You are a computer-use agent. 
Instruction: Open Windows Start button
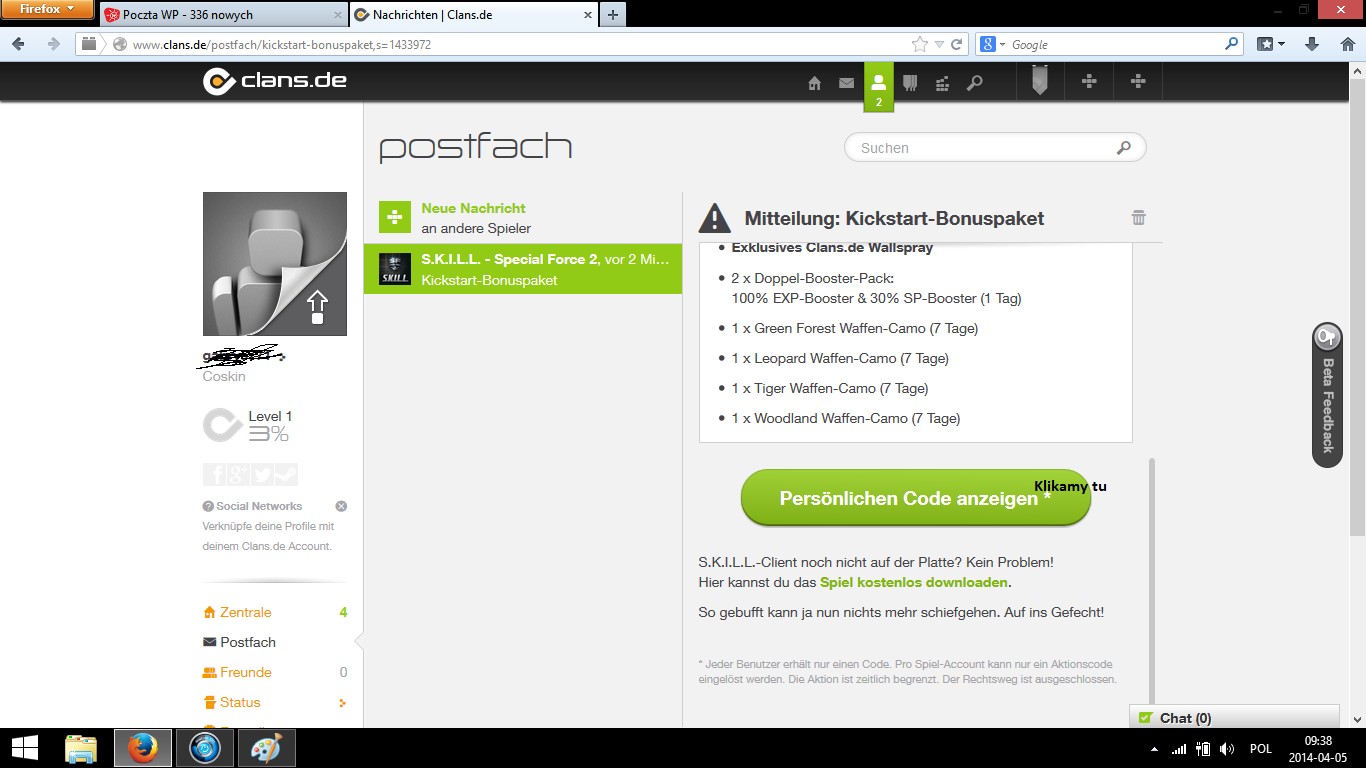point(24,748)
